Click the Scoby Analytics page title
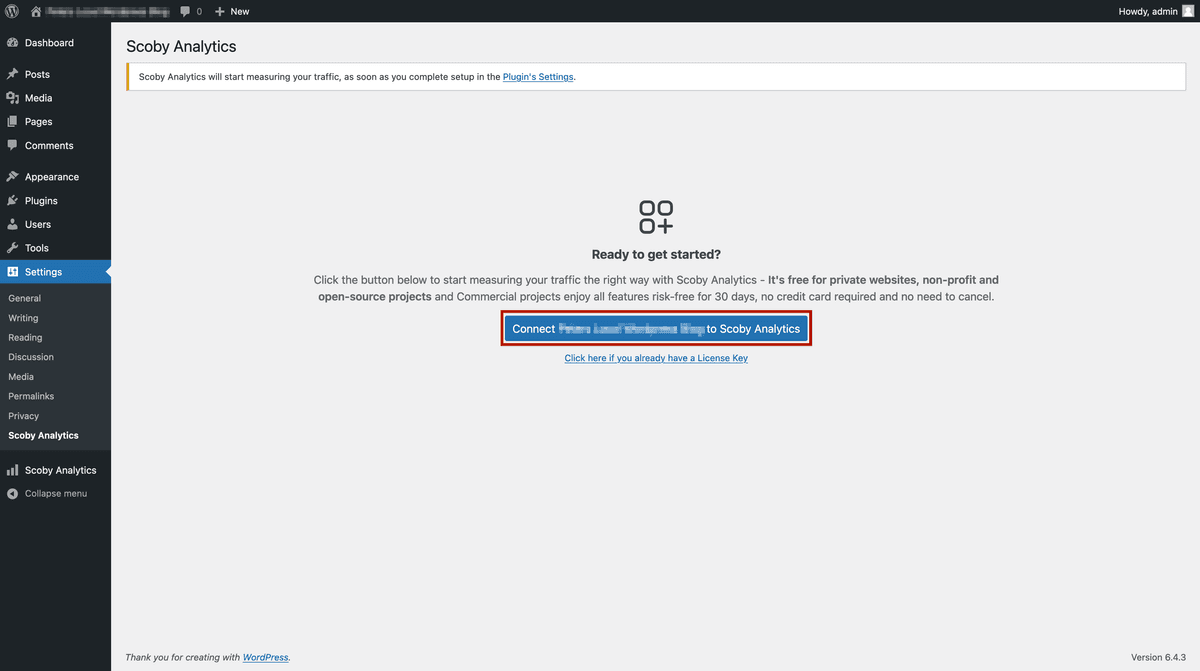Screen dimensions: 1200x671 pos(181,47)
